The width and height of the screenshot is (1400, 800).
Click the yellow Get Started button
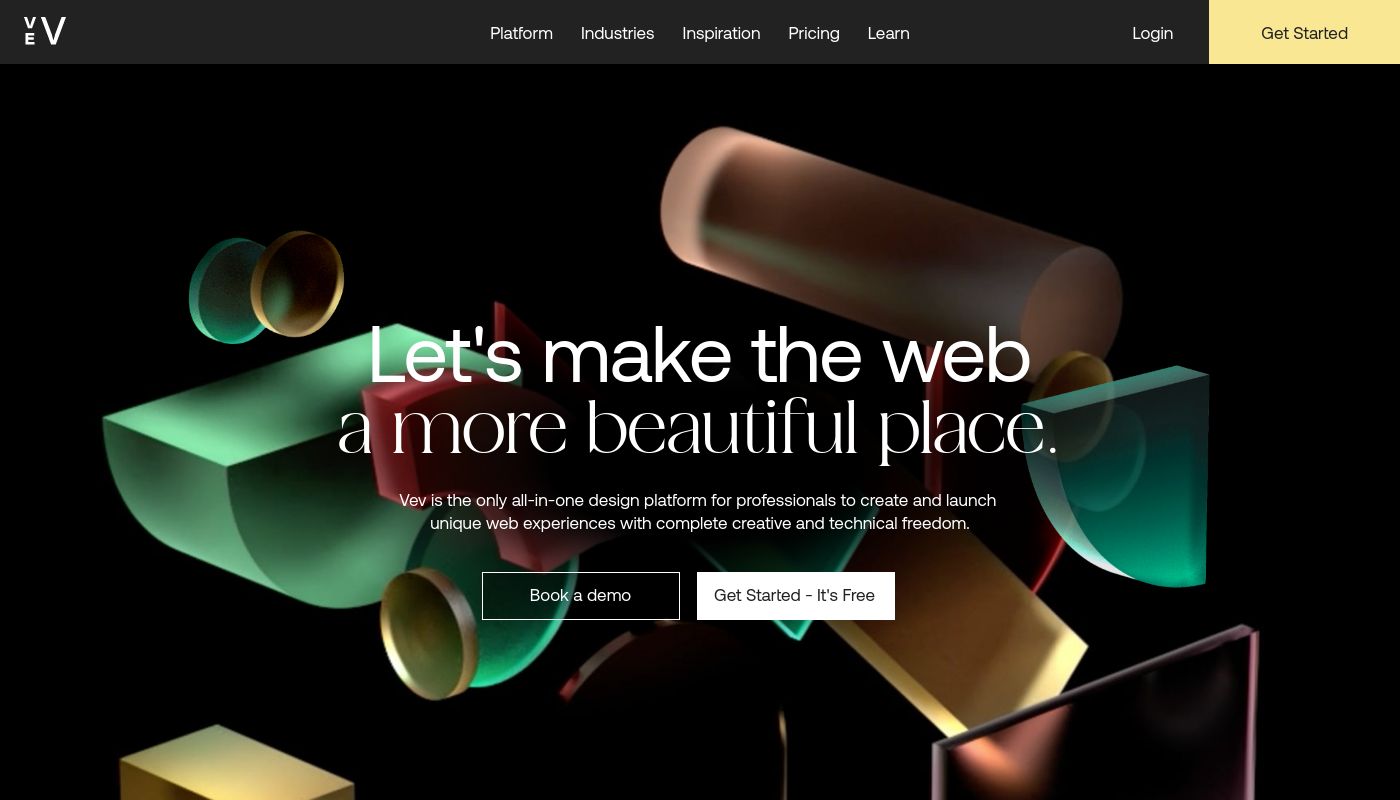1304,32
